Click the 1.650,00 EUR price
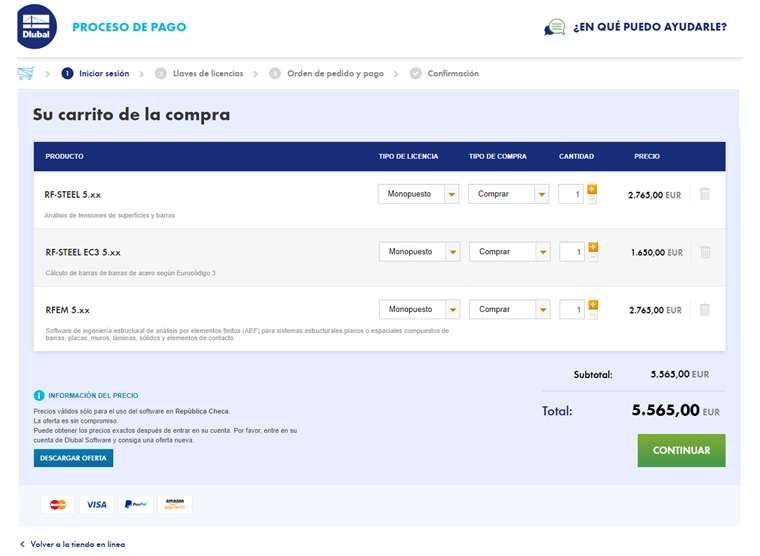 (657, 253)
